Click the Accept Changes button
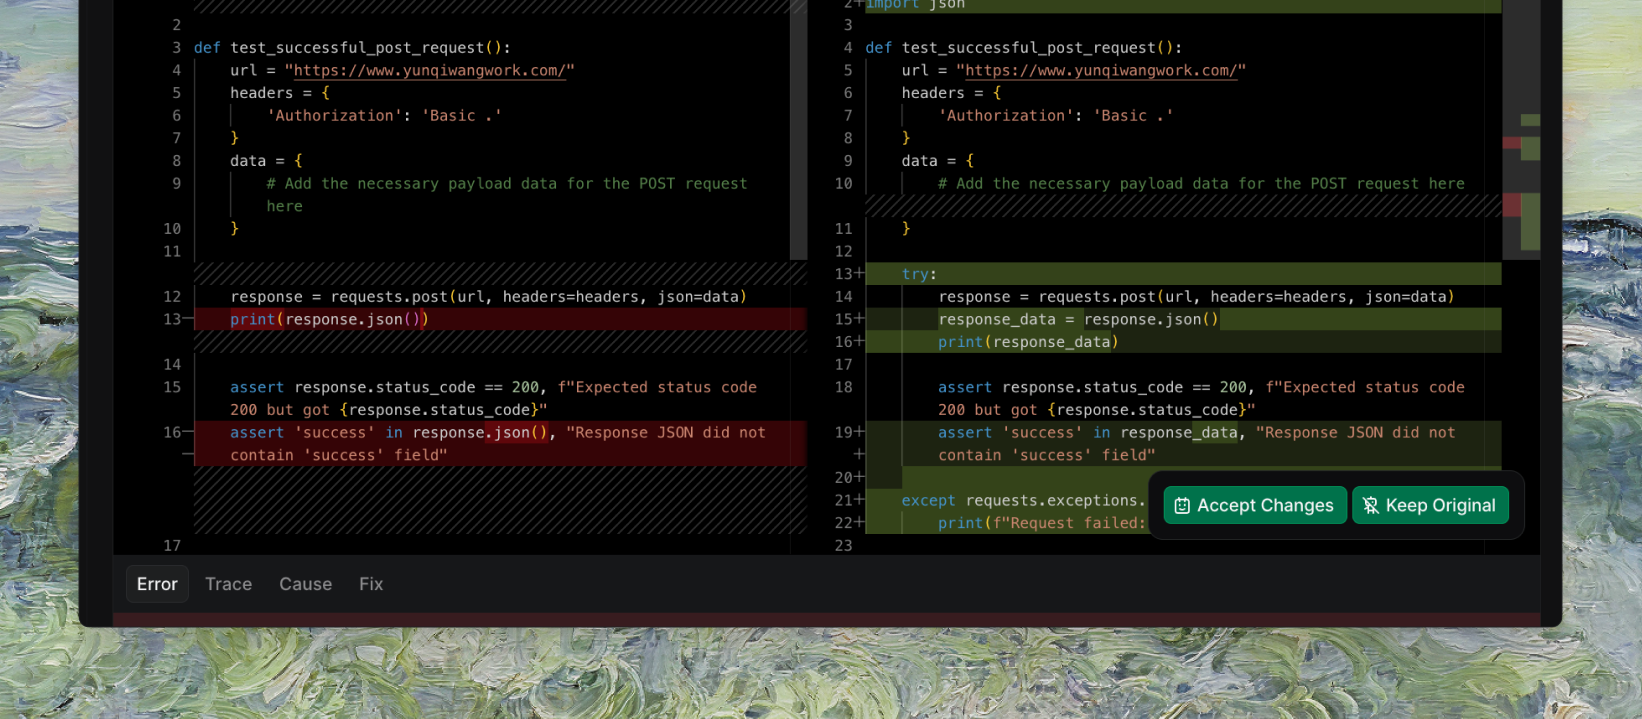The image size is (1642, 719). click(x=1255, y=505)
